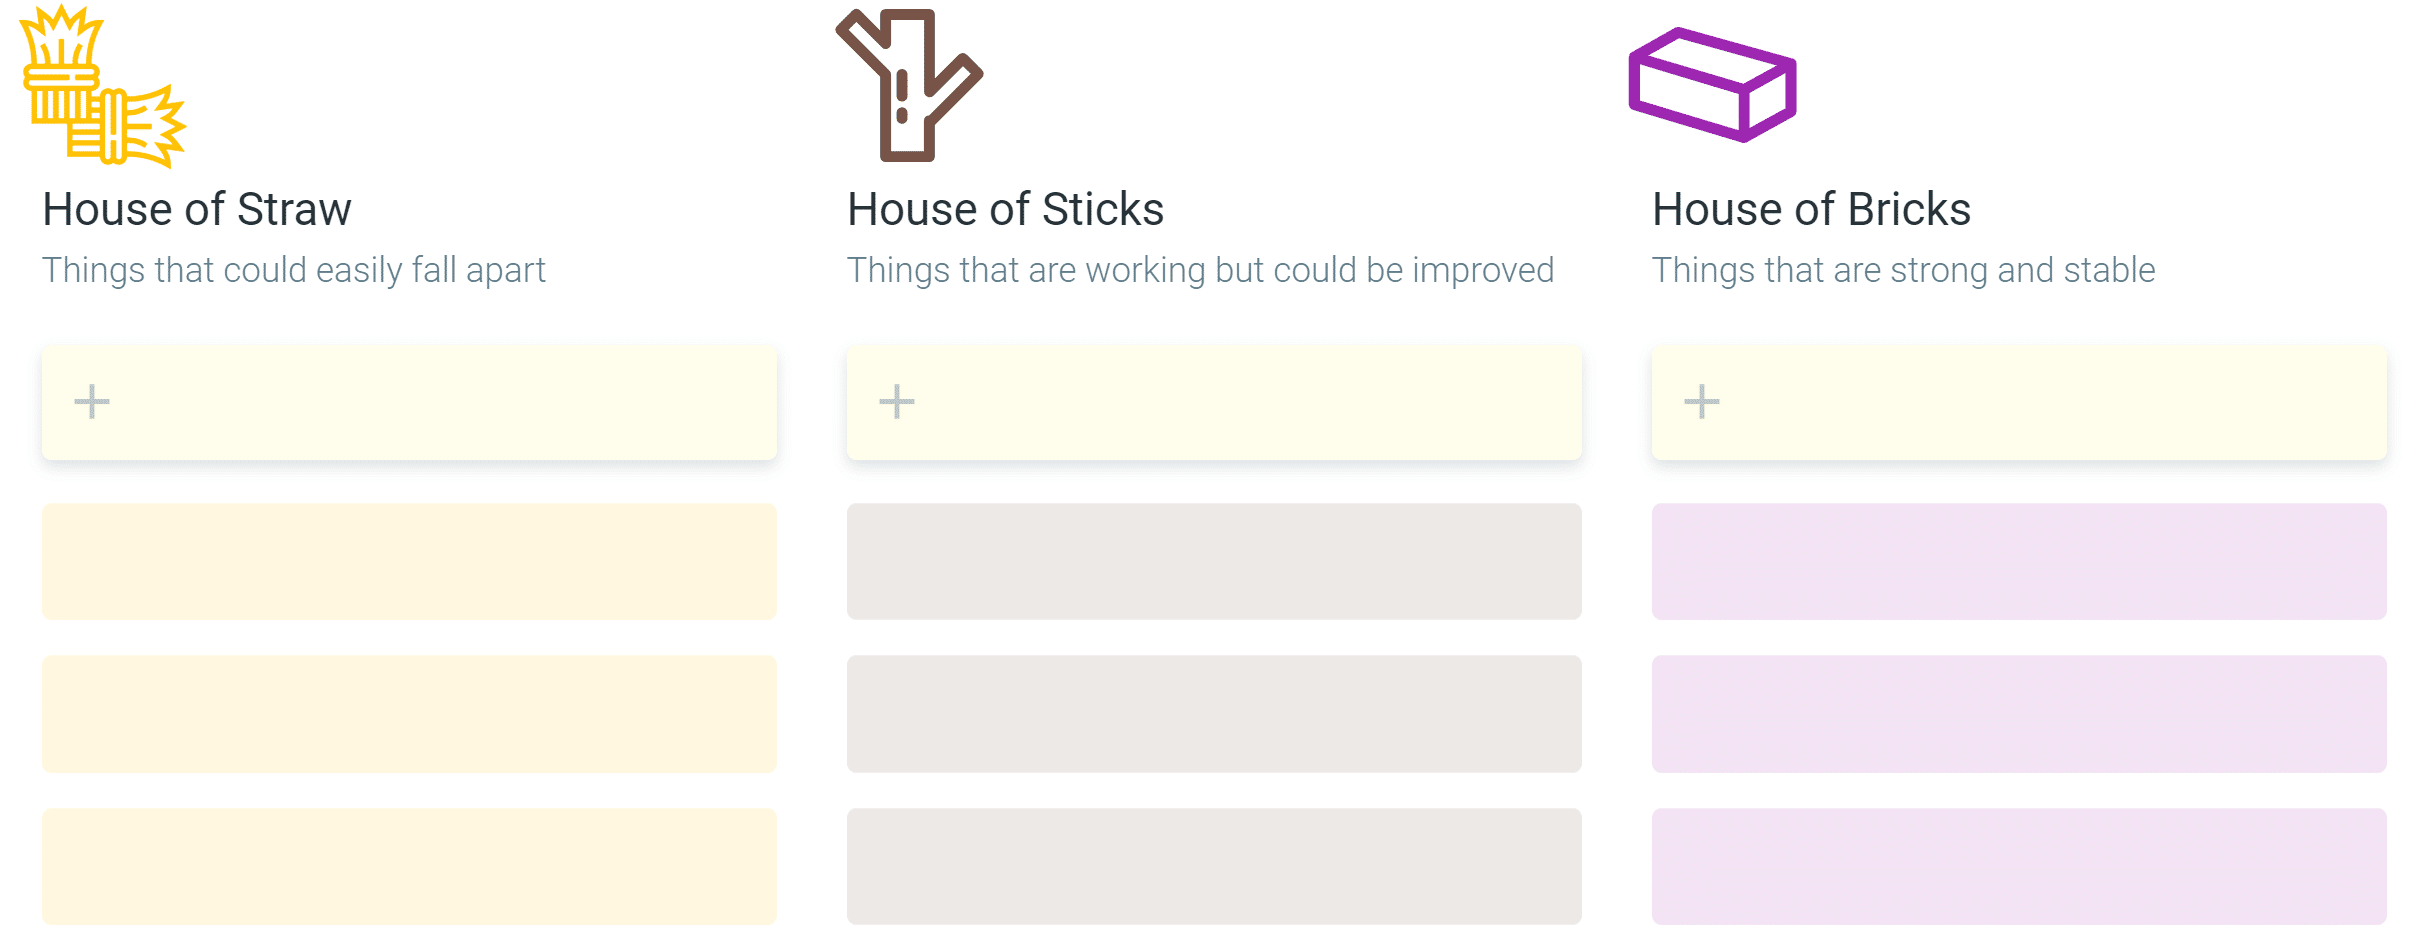The width and height of the screenshot is (2433, 943).
Task: Click 'Things that are working but could be improved' subtitle
Action: [1201, 270]
